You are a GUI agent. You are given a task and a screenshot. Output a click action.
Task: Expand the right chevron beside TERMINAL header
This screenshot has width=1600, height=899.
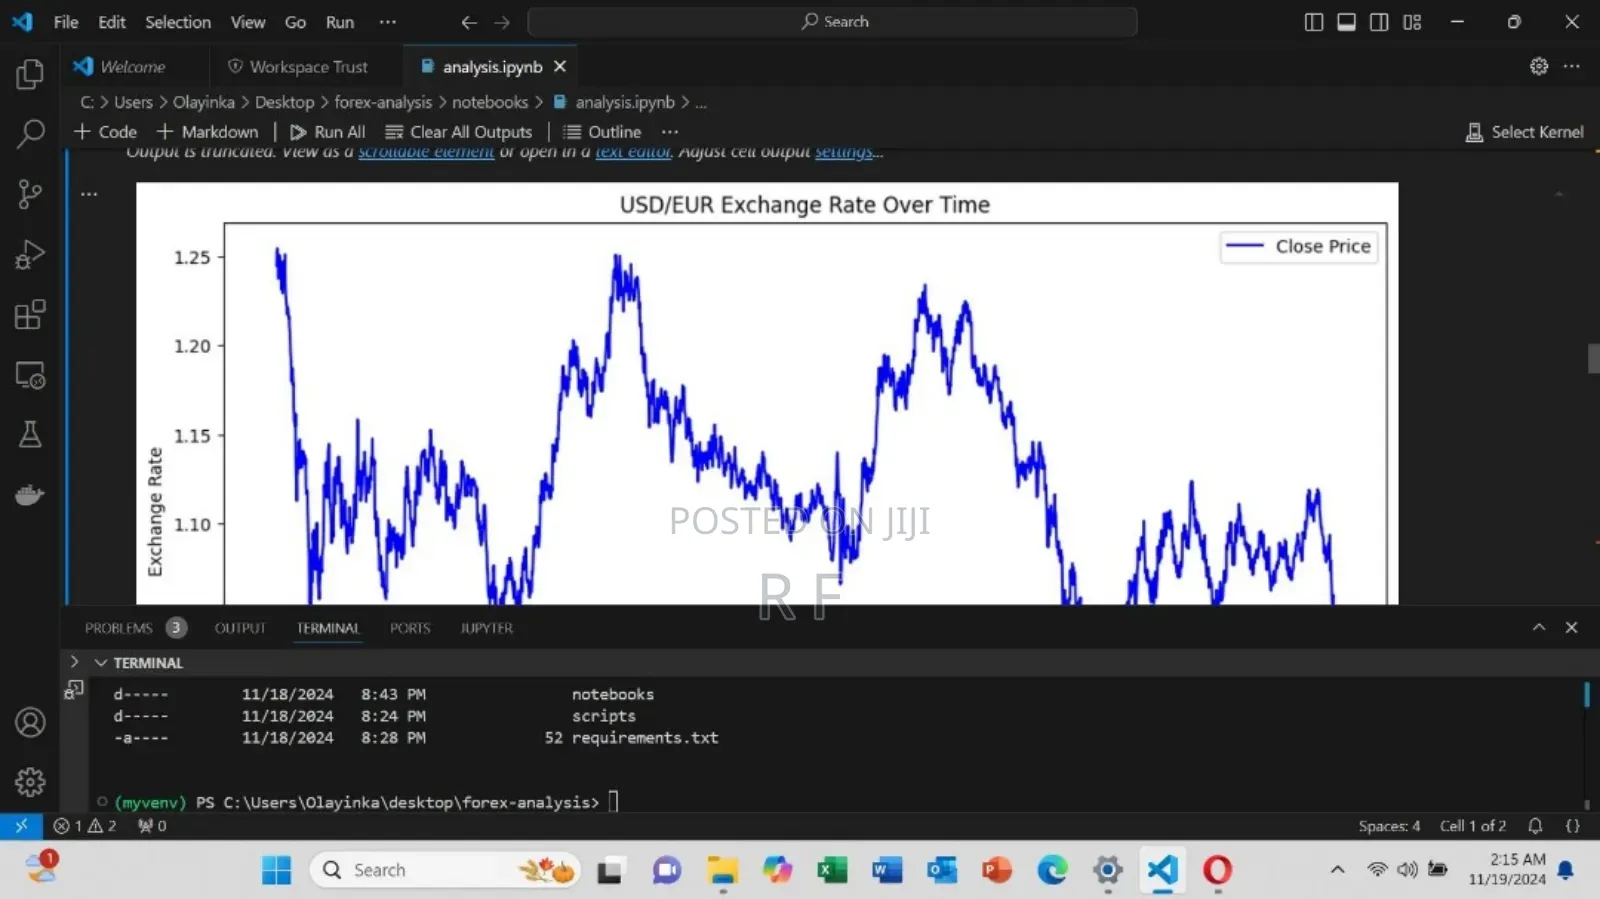(x=74, y=662)
